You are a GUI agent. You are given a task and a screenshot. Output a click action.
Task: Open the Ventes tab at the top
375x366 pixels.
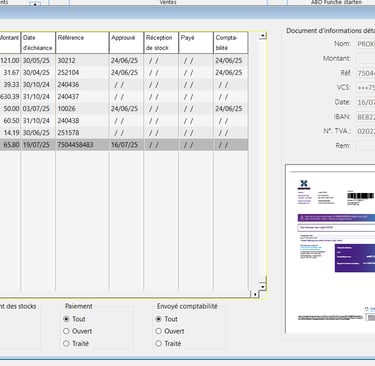pyautogui.click(x=168, y=2)
